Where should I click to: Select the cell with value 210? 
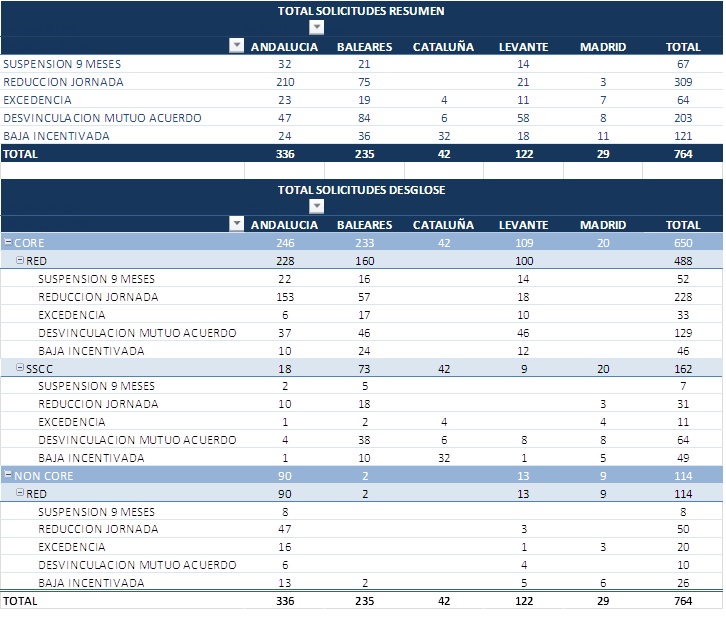pos(285,82)
